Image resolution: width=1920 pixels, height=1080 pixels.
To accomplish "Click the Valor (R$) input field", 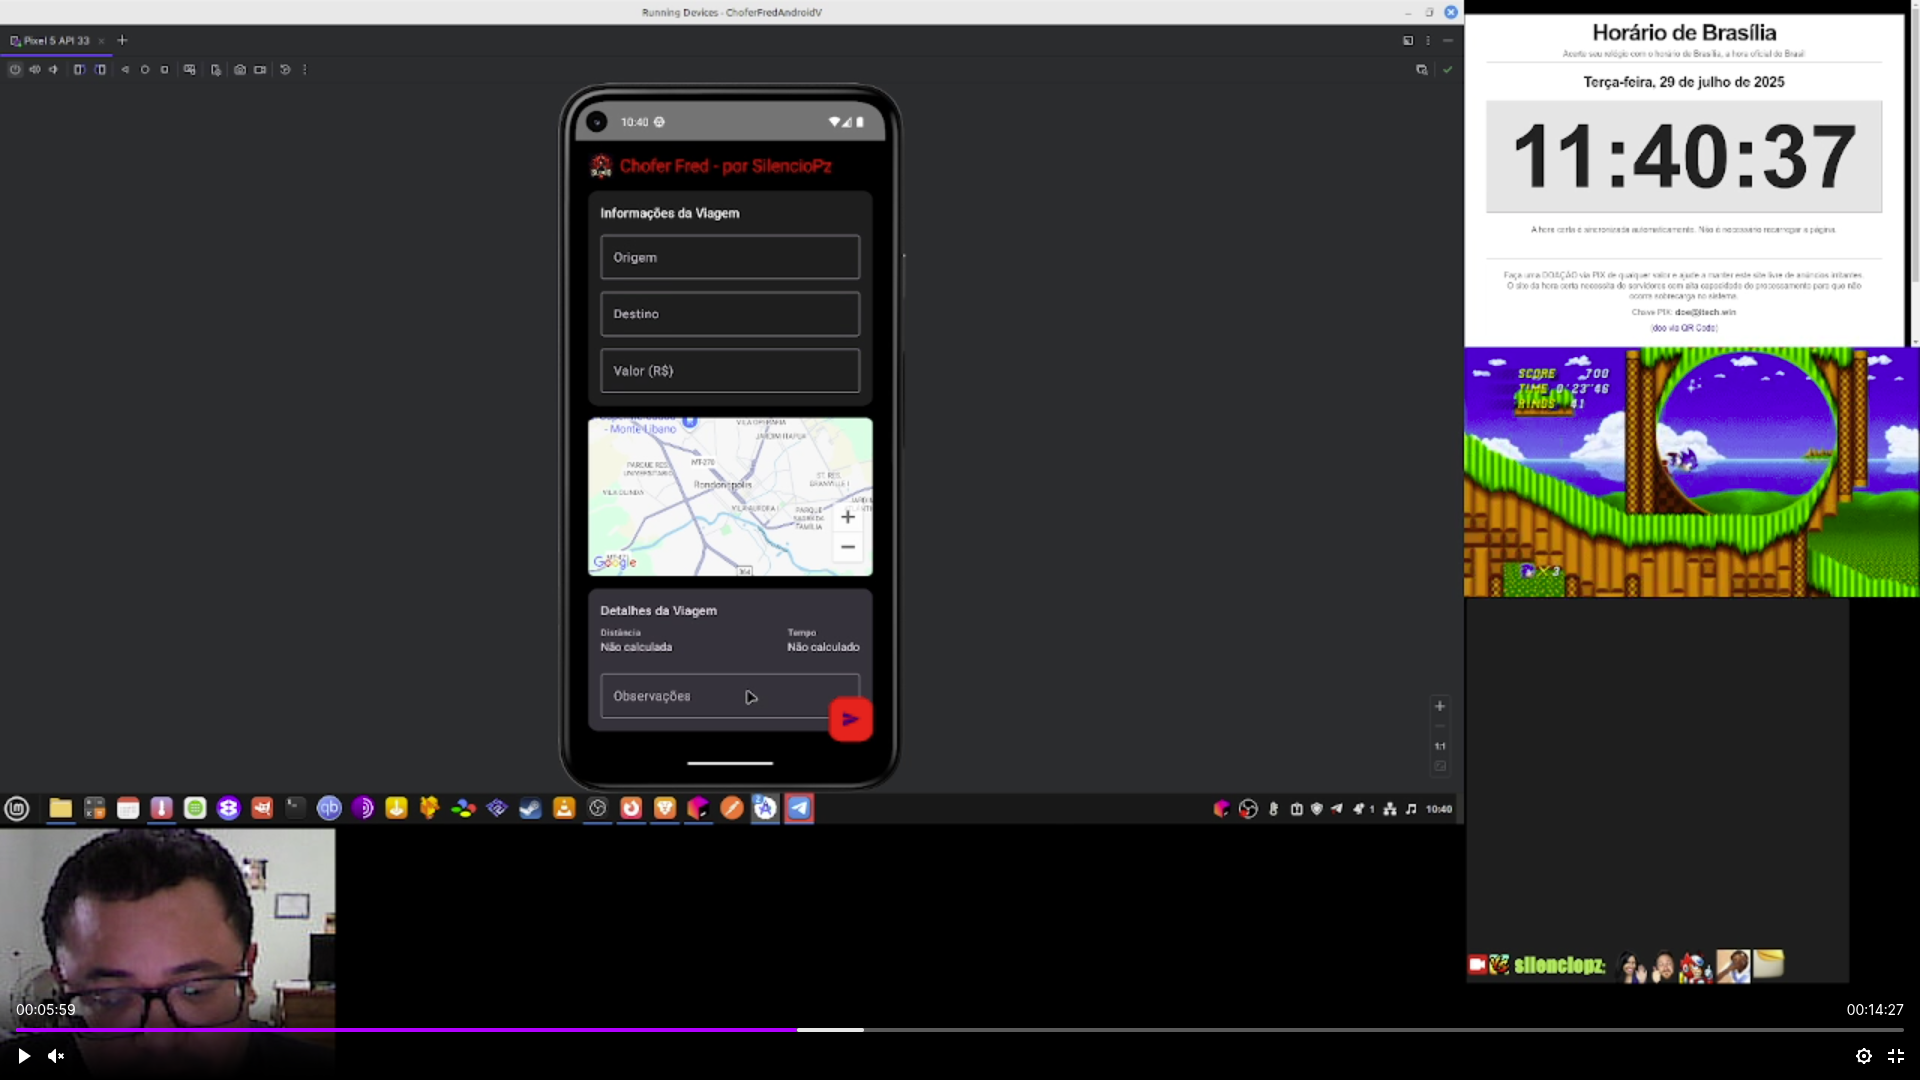I will pyautogui.click(x=730, y=371).
